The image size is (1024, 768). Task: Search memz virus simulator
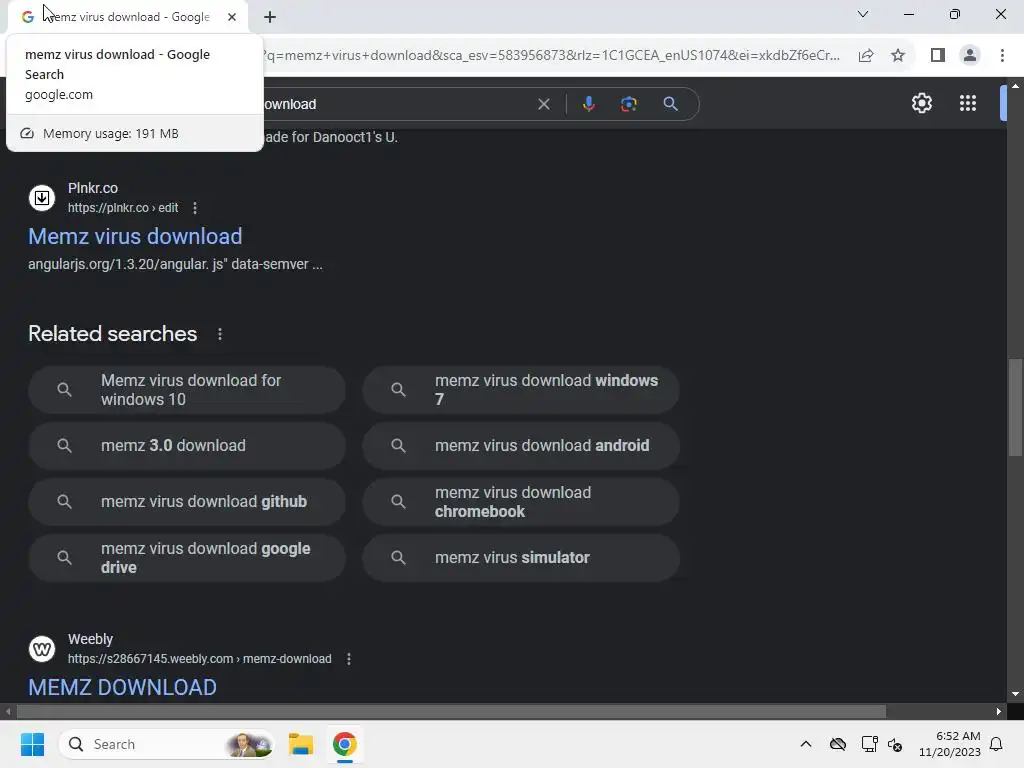(x=521, y=558)
